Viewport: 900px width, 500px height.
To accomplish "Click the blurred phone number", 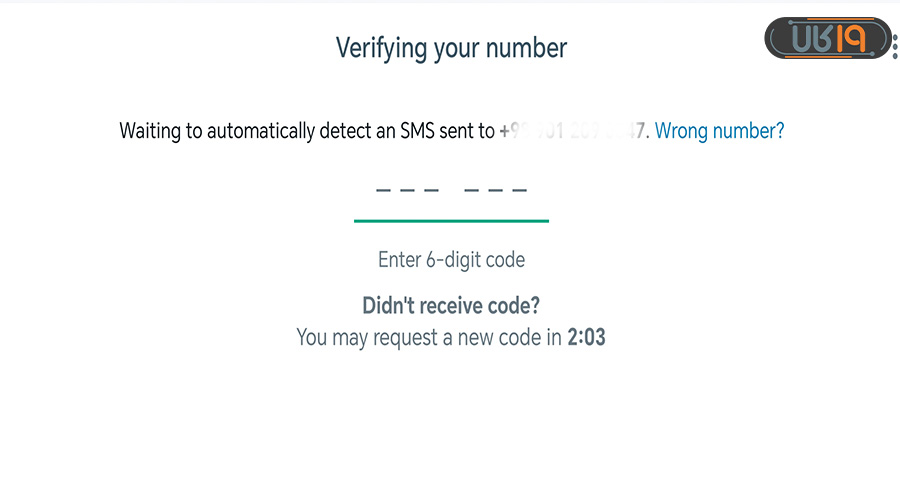I will coord(572,131).
